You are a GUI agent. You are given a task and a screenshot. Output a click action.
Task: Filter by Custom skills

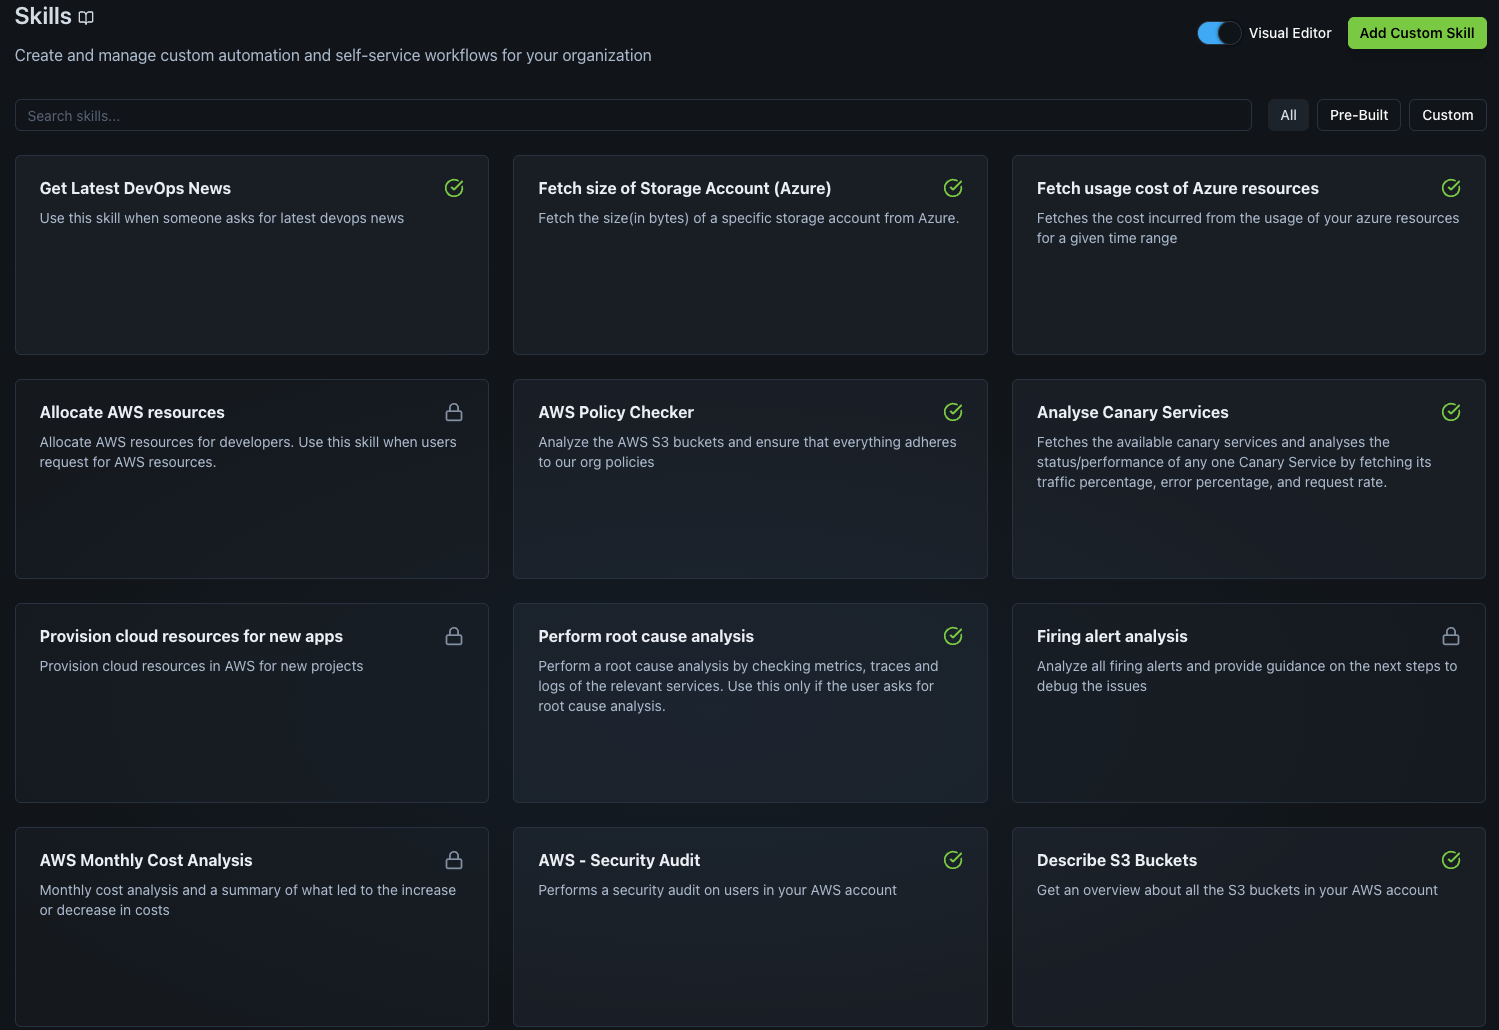click(1447, 115)
